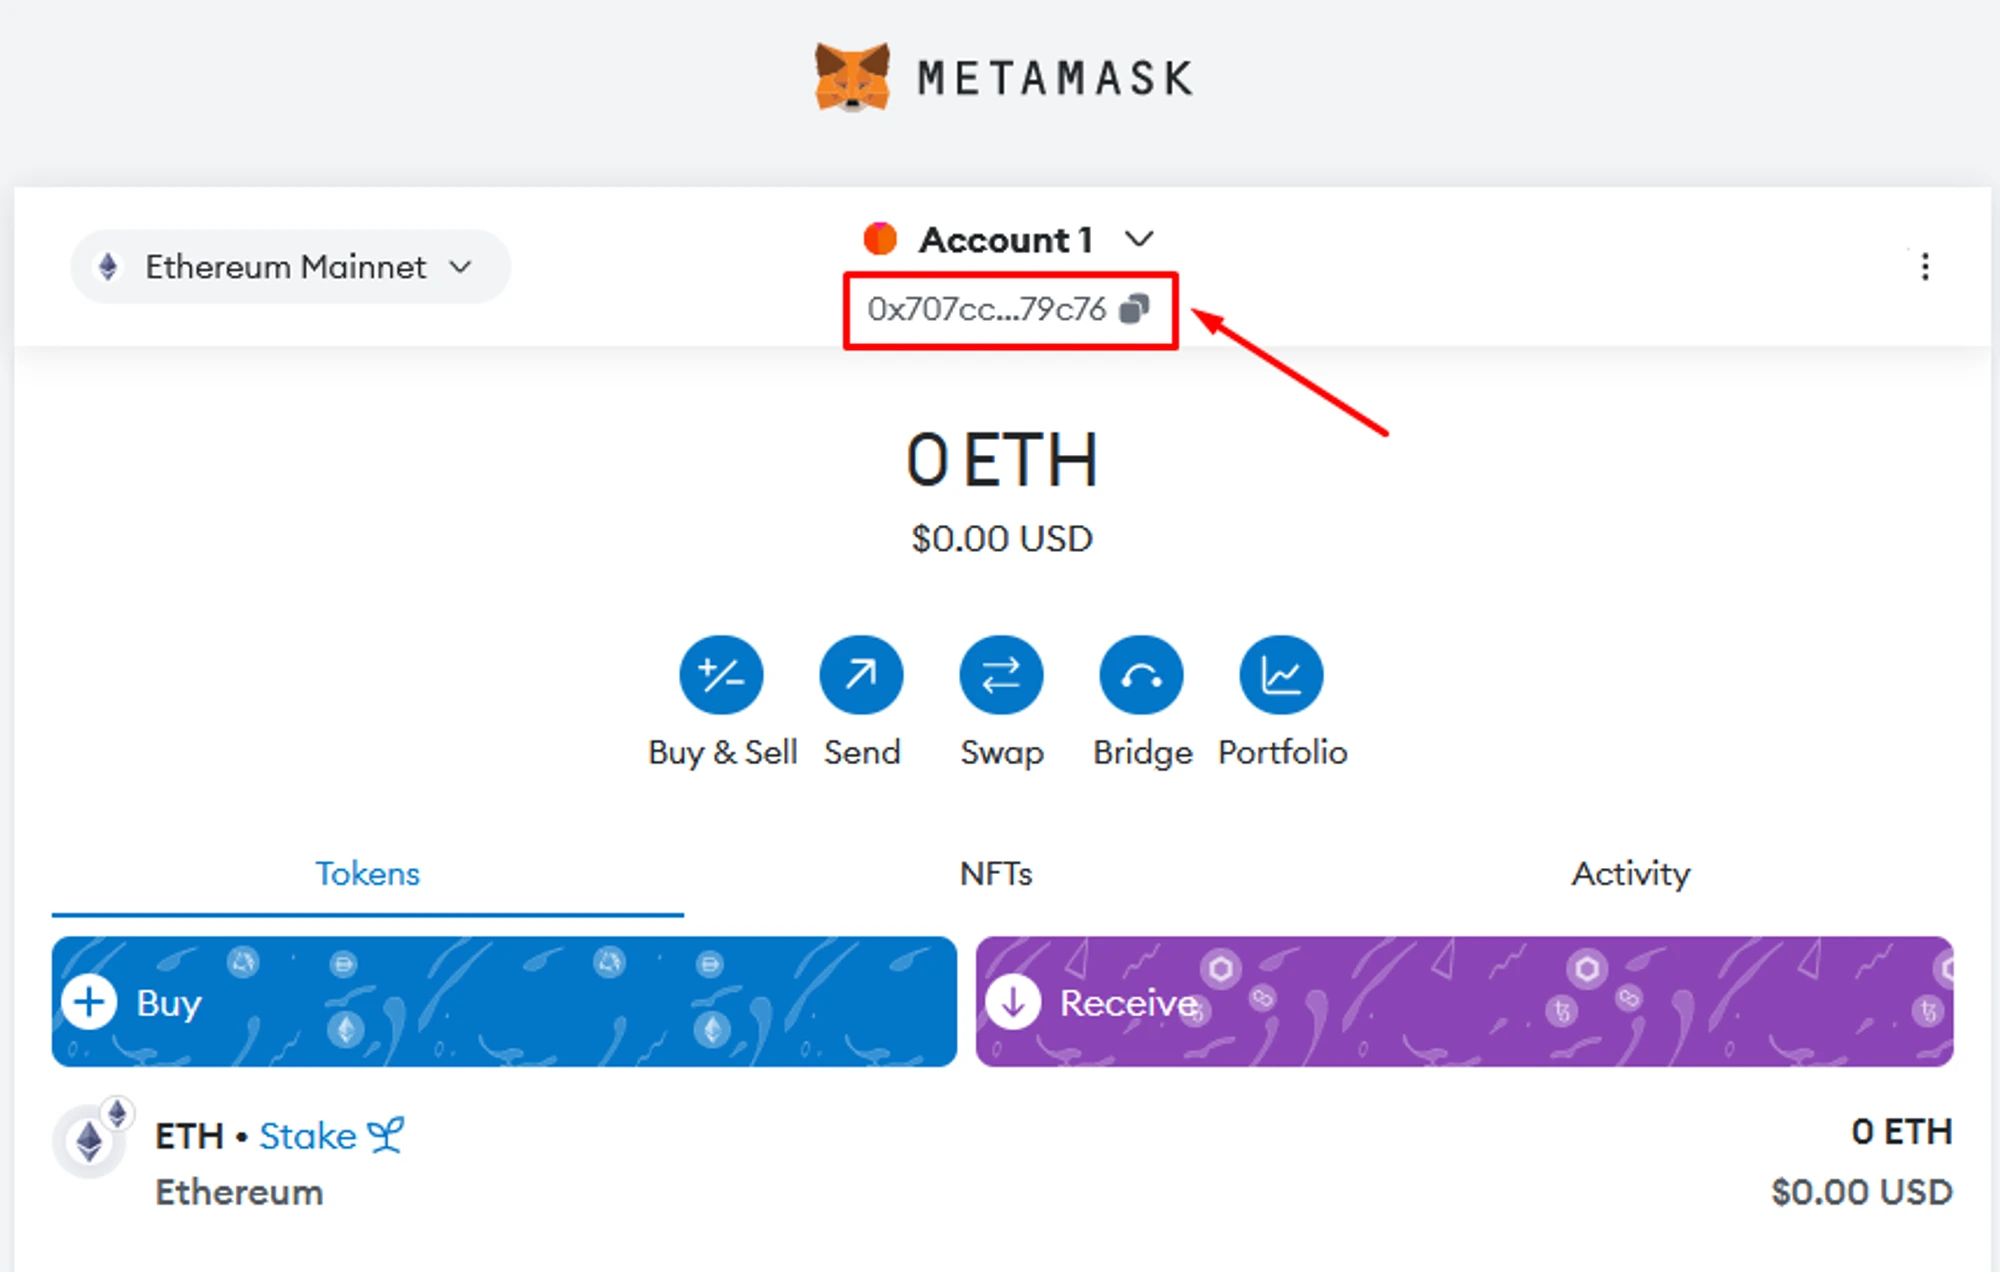Click the ETH token logo in the list
The height and width of the screenshot is (1272, 2000).
point(90,1141)
